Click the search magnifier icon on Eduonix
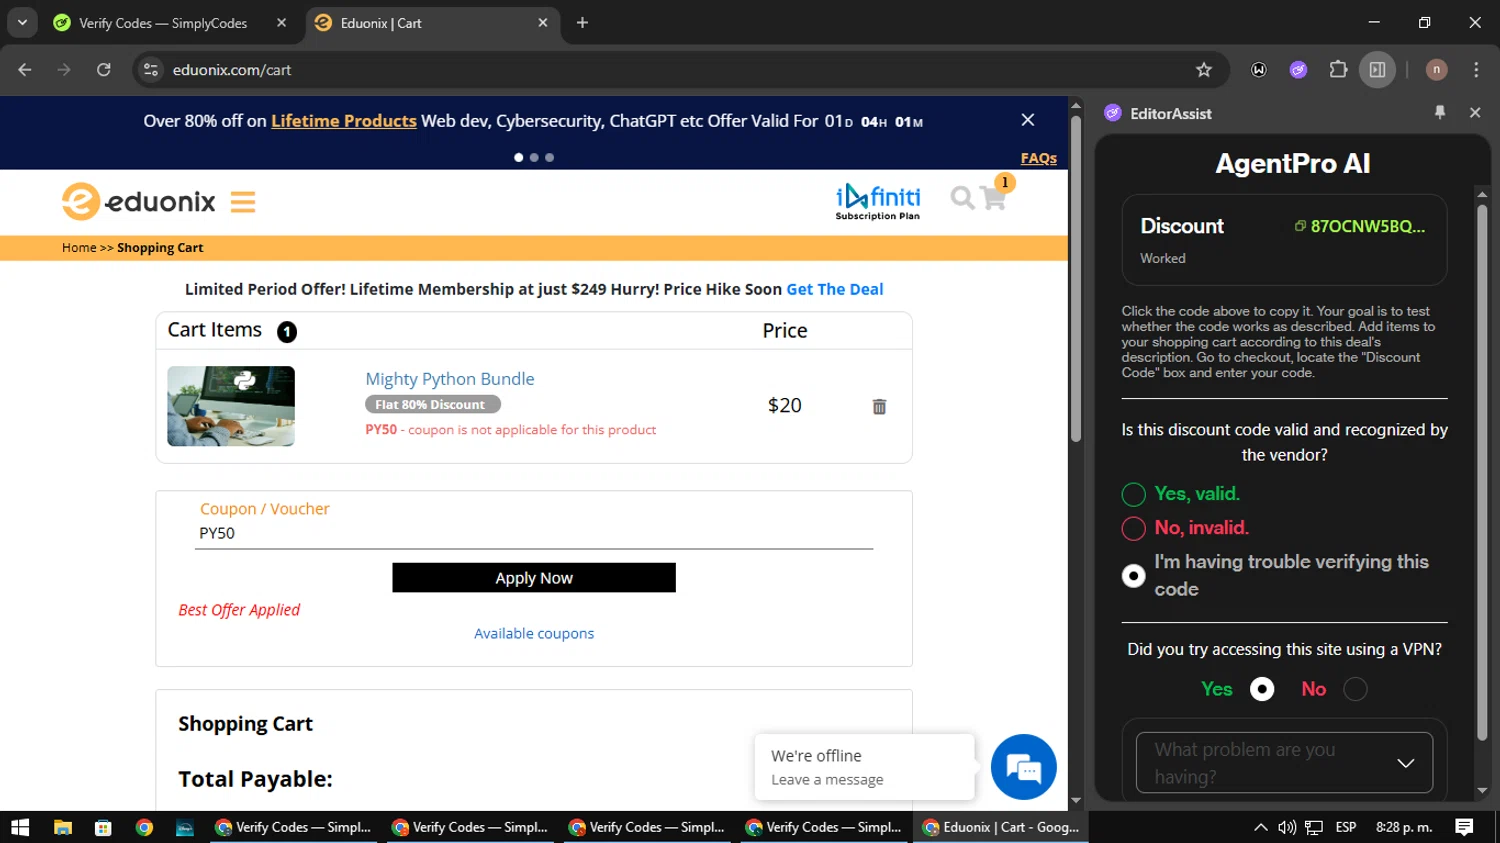Screen dimensions: 1500x843 coord(962,198)
